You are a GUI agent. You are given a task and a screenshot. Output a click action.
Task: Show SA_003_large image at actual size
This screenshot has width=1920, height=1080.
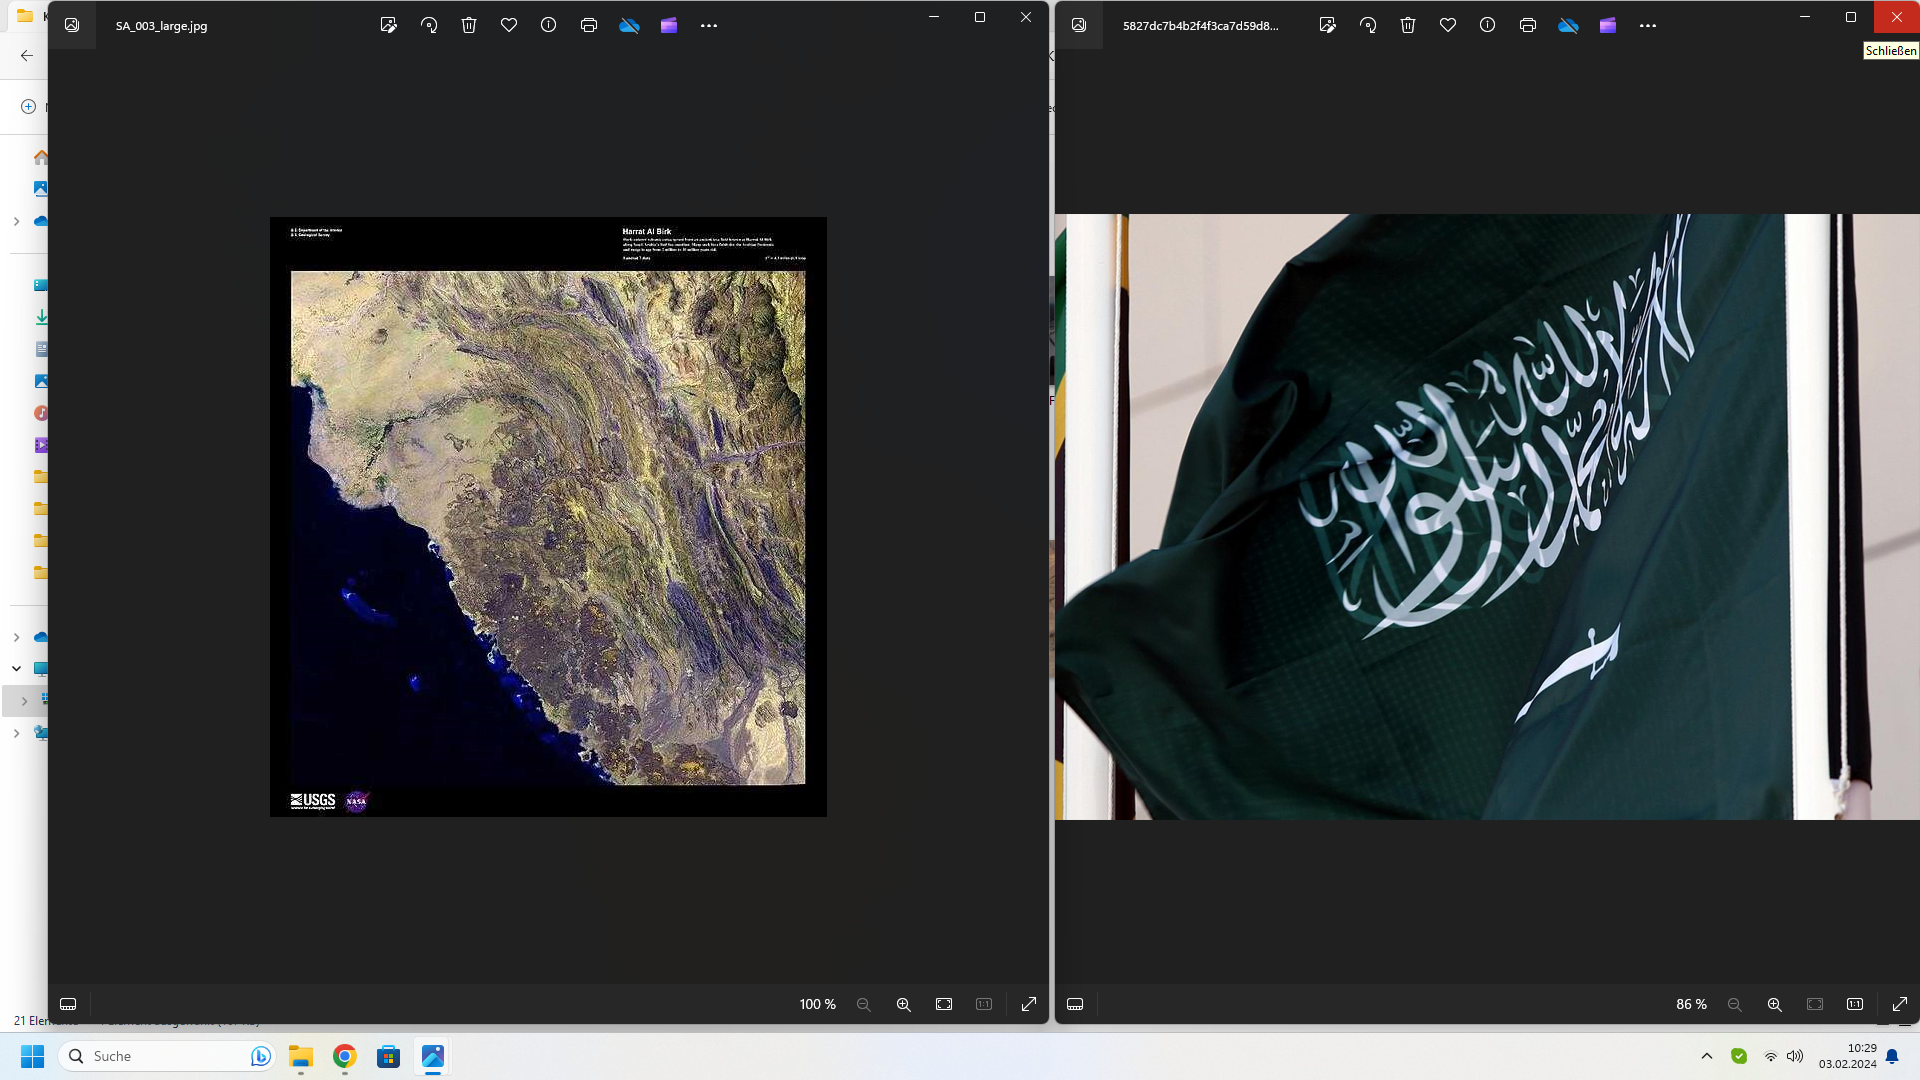[x=984, y=1004]
